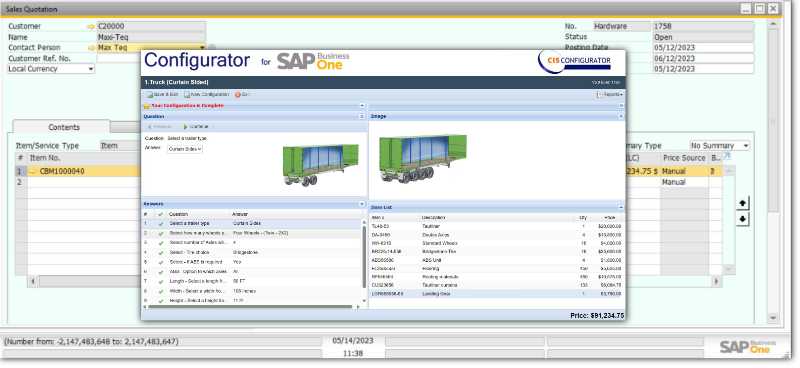The width and height of the screenshot is (800, 368).
Task: Select the Height answer row
Action: pos(253,301)
